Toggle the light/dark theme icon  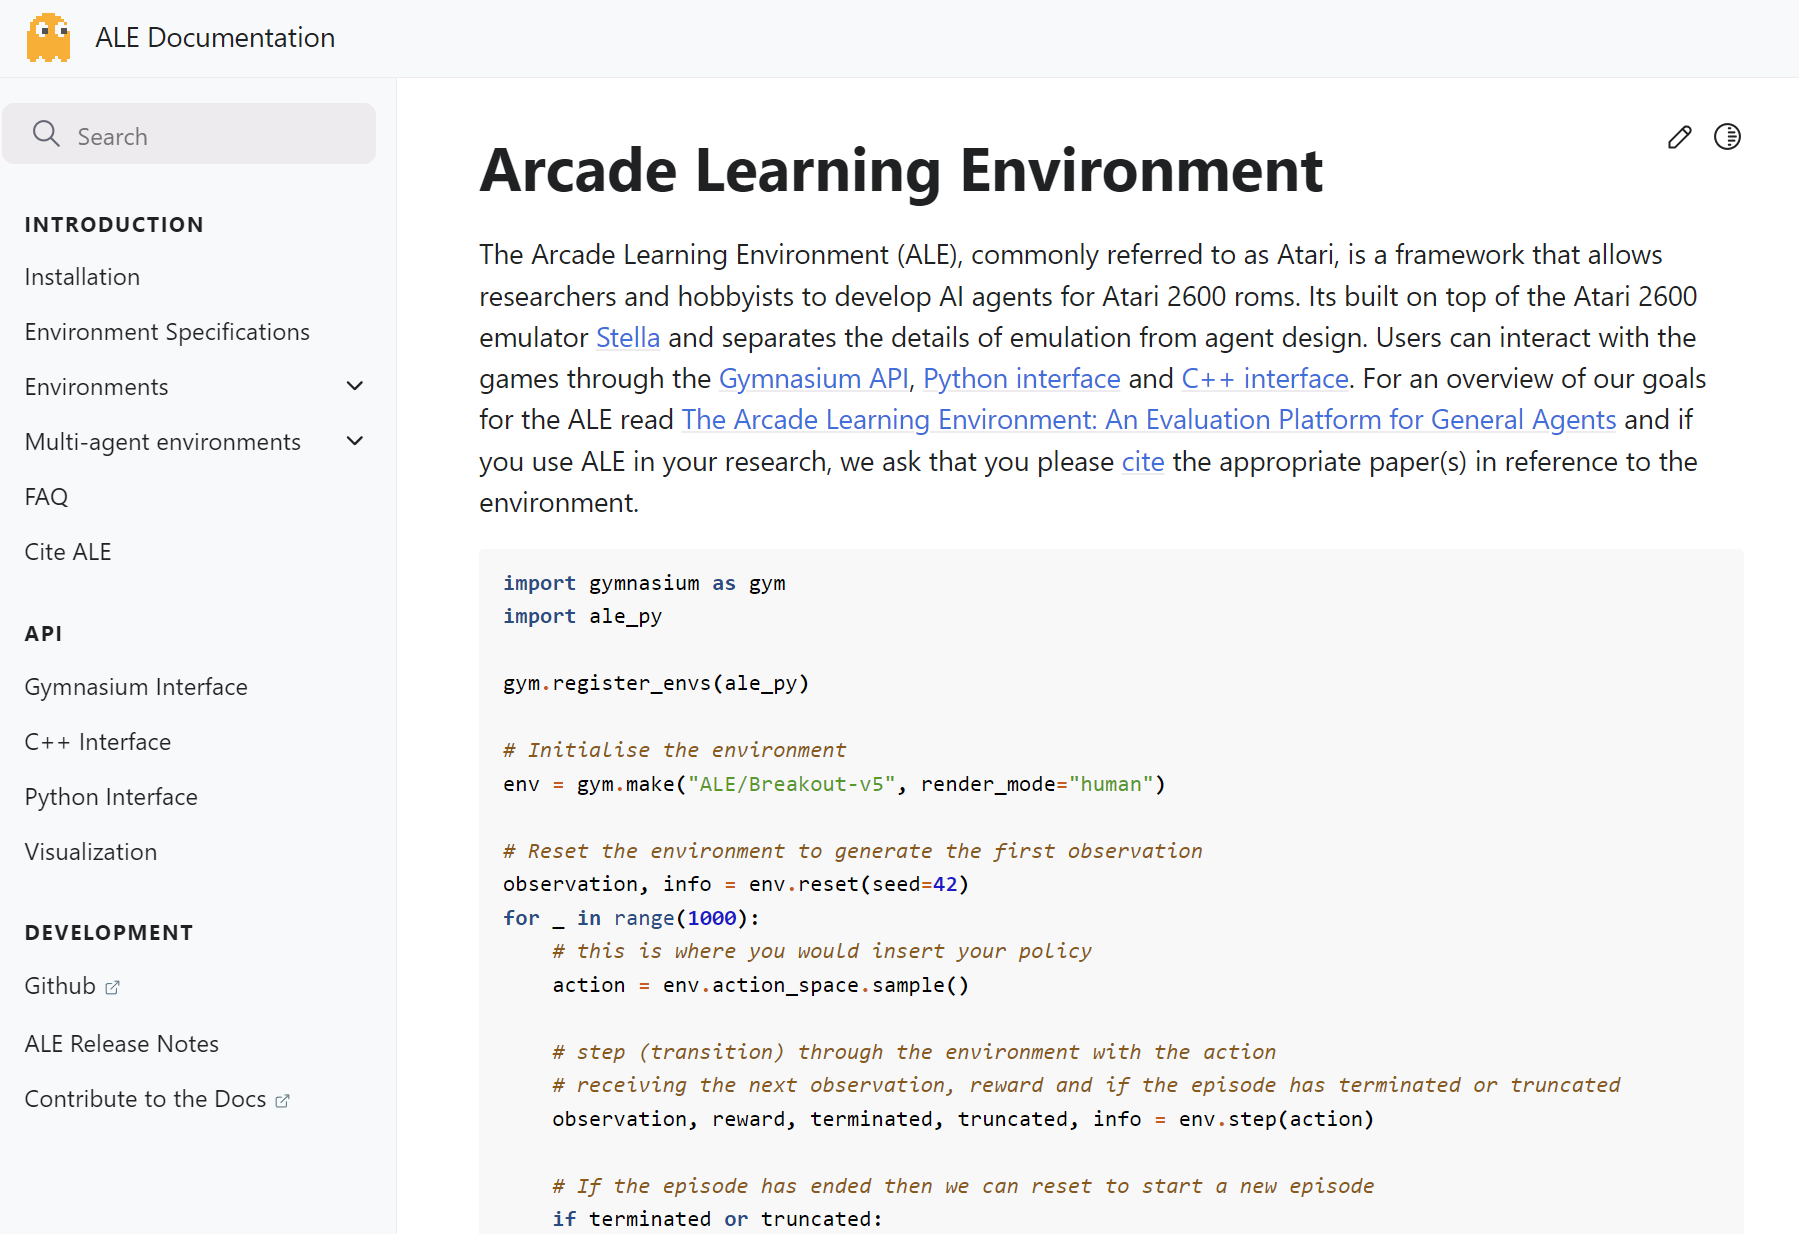pyautogui.click(x=1727, y=137)
